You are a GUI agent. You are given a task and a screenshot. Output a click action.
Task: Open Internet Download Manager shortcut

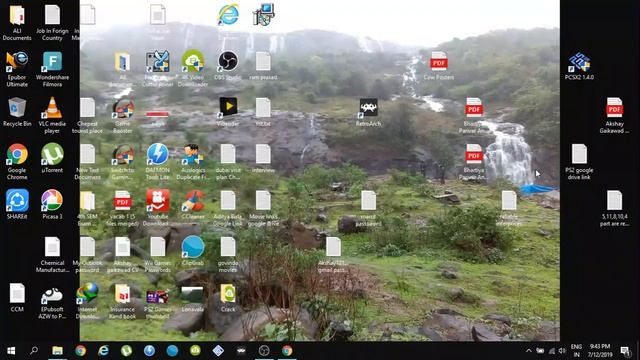(x=87, y=294)
